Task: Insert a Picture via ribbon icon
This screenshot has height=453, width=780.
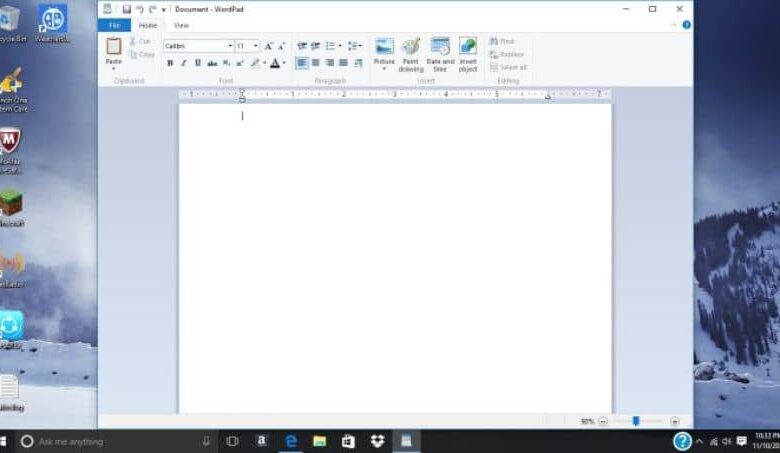Action: pyautogui.click(x=384, y=46)
